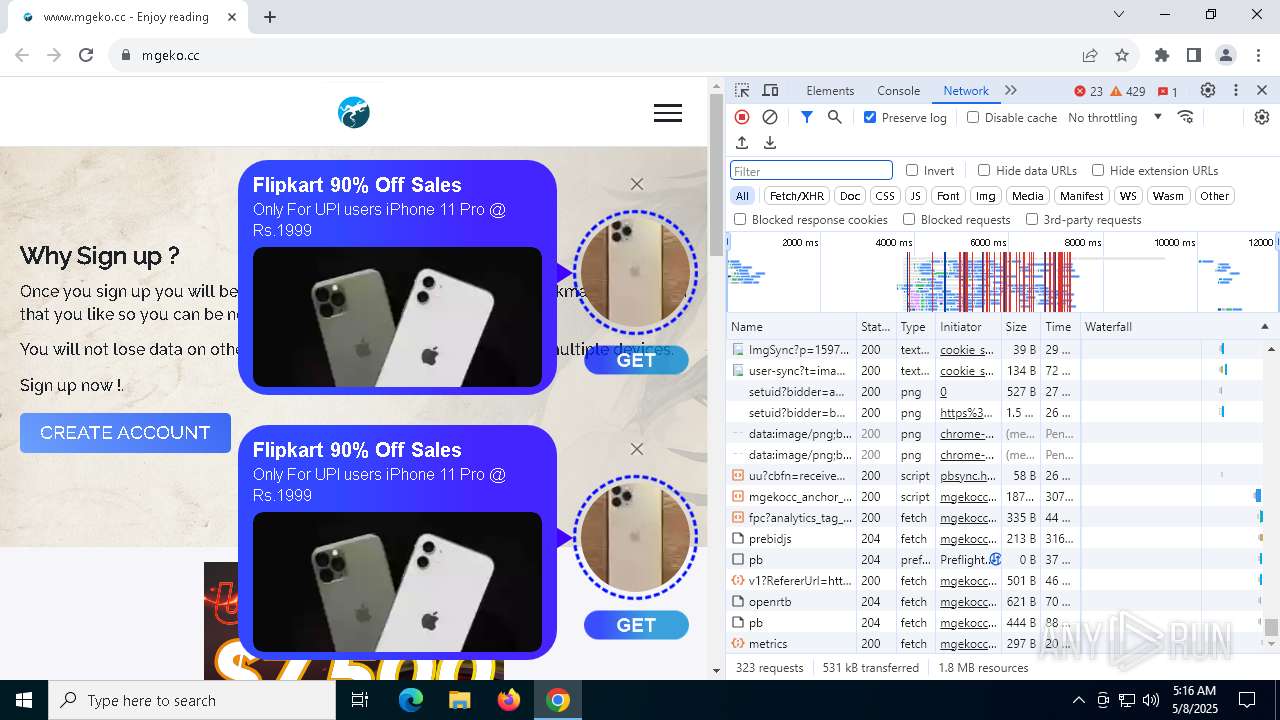Open Firefox from the taskbar
Image resolution: width=1280 pixels, height=720 pixels.
click(509, 700)
